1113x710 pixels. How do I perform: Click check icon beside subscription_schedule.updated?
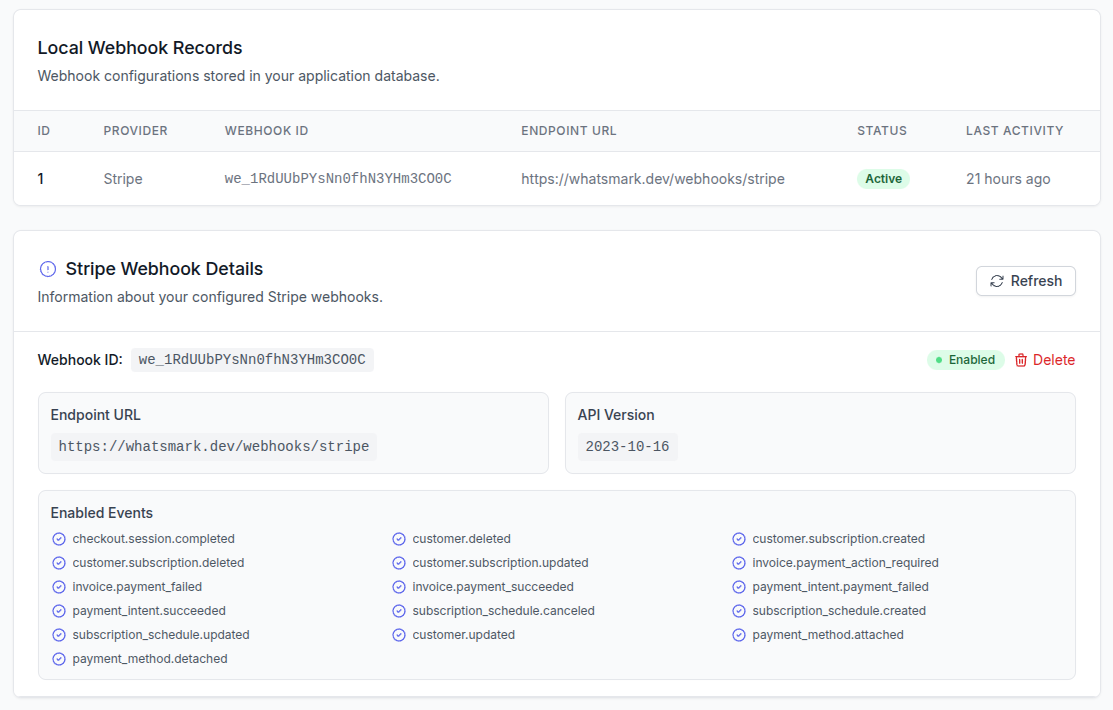pos(59,635)
